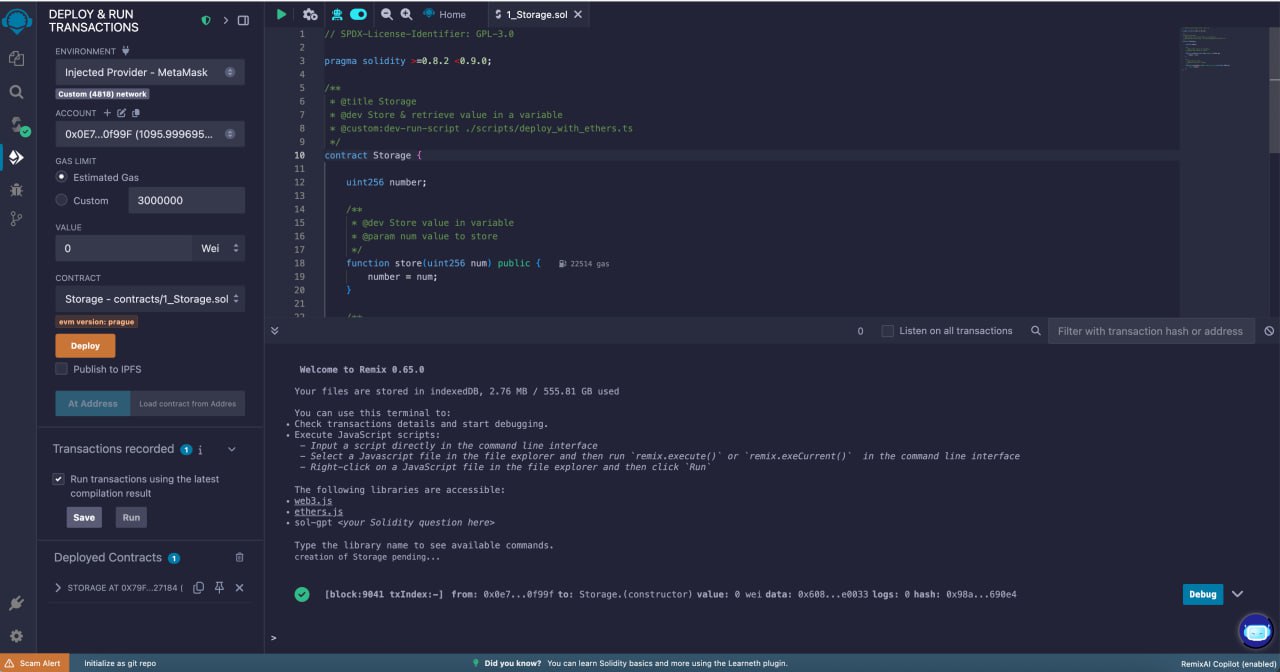Click Initialize as git repo

coord(120,663)
